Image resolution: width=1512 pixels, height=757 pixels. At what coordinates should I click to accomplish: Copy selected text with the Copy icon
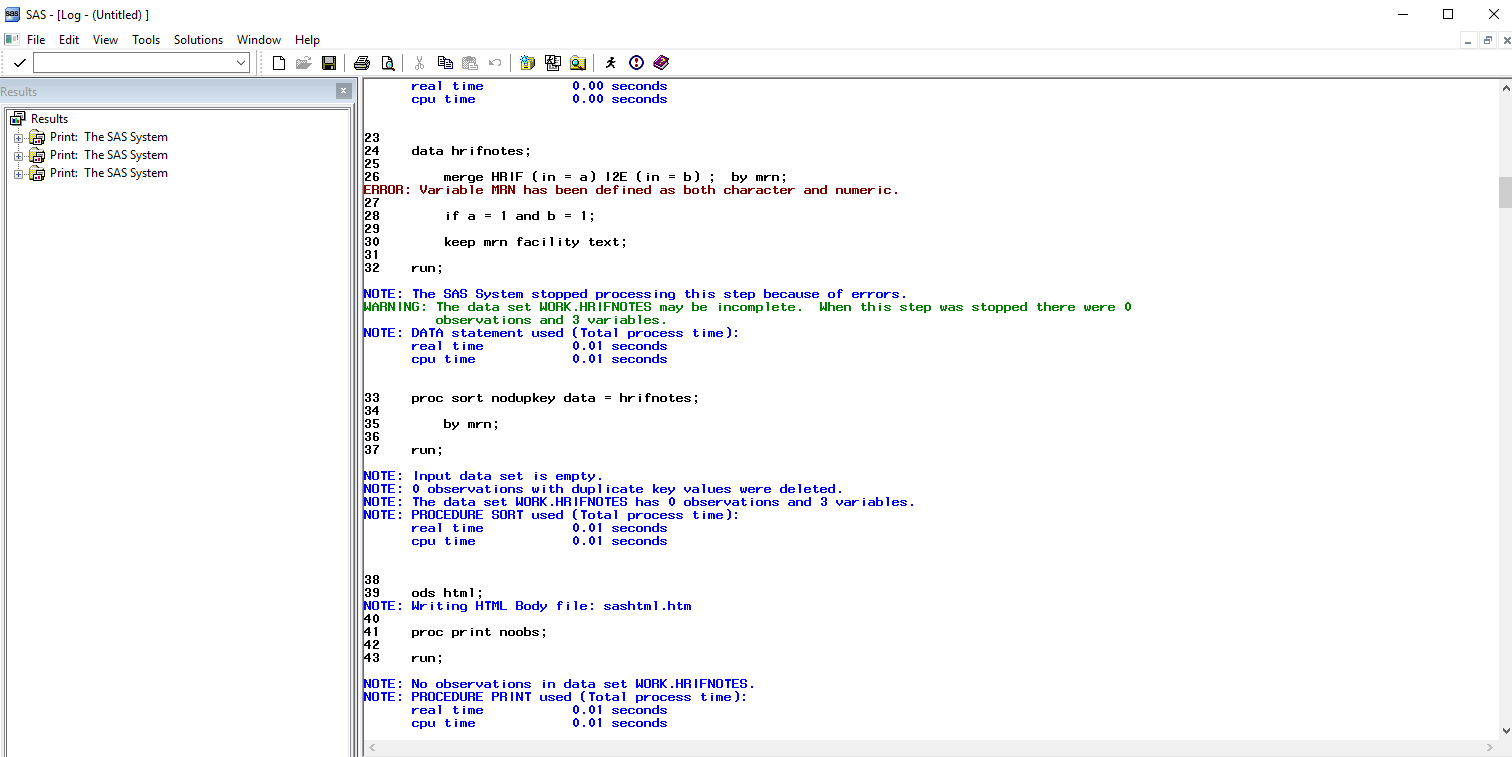click(x=445, y=62)
